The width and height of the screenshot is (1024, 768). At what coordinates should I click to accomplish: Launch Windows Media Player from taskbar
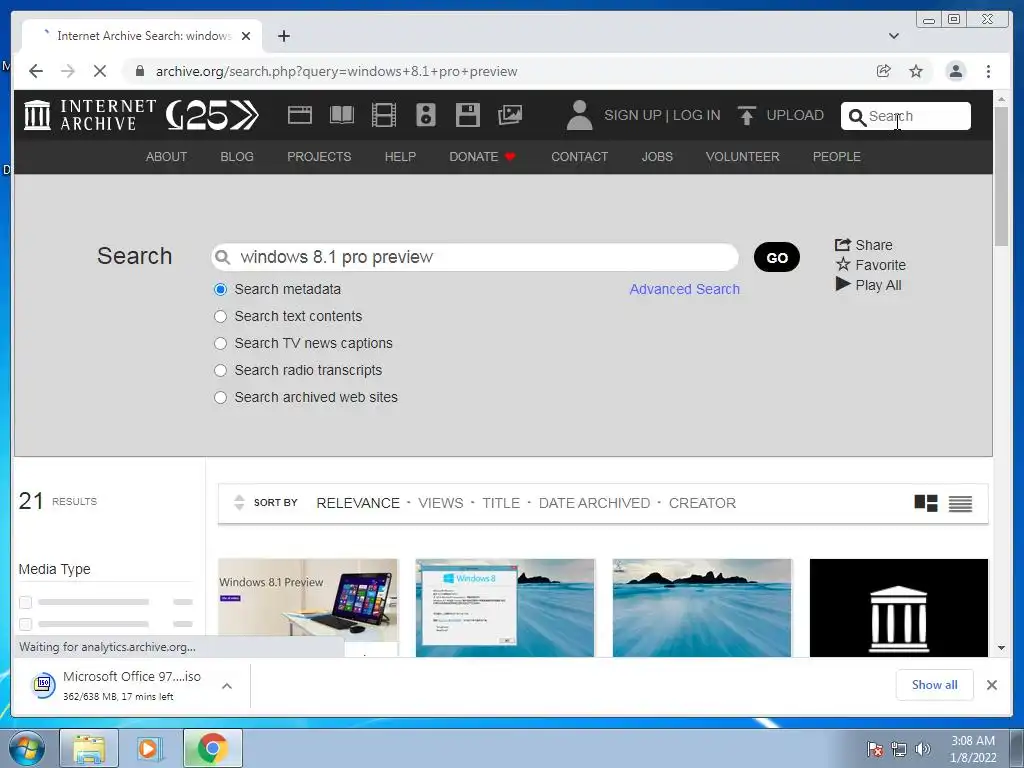pos(148,748)
